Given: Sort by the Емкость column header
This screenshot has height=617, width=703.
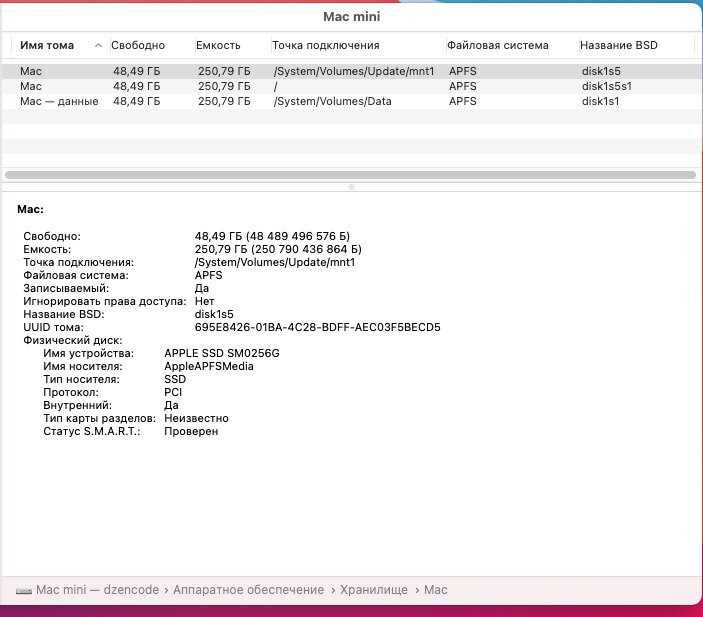Looking at the screenshot, I should [x=218, y=45].
